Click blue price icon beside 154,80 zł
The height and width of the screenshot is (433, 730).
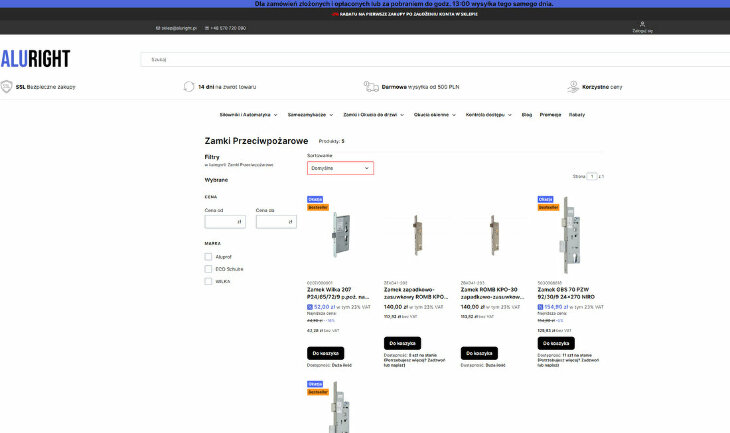pyautogui.click(x=540, y=307)
